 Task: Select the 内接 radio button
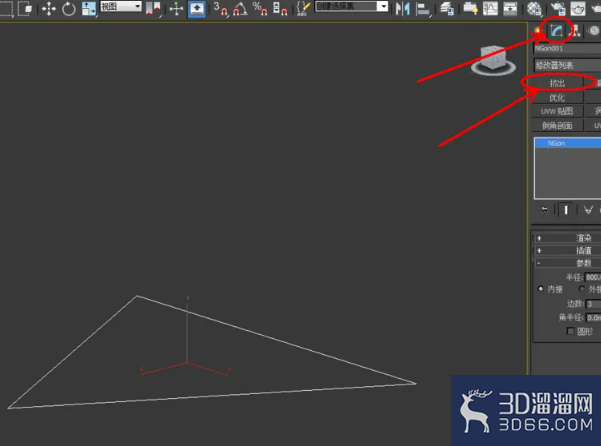pyautogui.click(x=541, y=289)
